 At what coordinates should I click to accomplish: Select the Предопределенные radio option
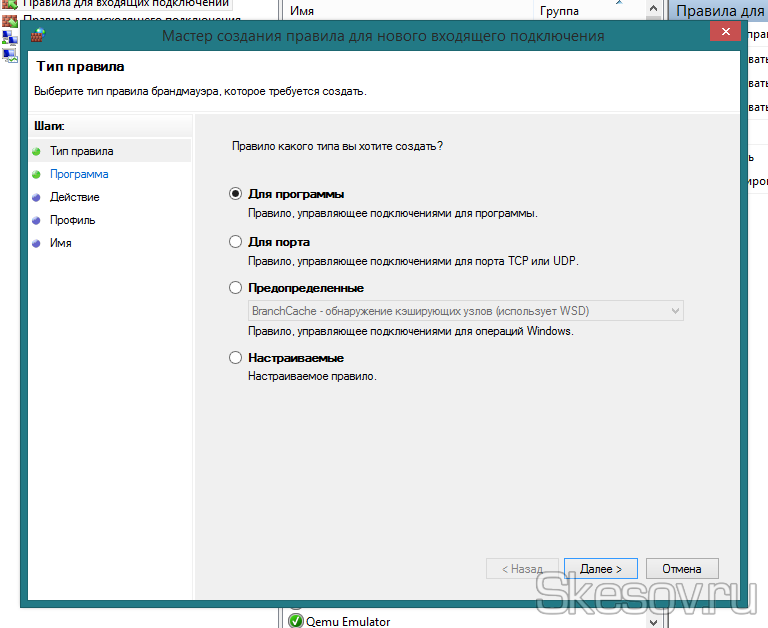[236, 288]
